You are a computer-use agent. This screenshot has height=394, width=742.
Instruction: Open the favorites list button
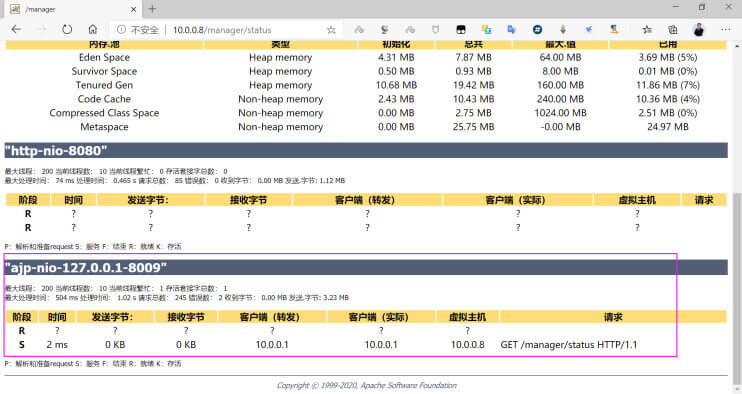pos(647,30)
